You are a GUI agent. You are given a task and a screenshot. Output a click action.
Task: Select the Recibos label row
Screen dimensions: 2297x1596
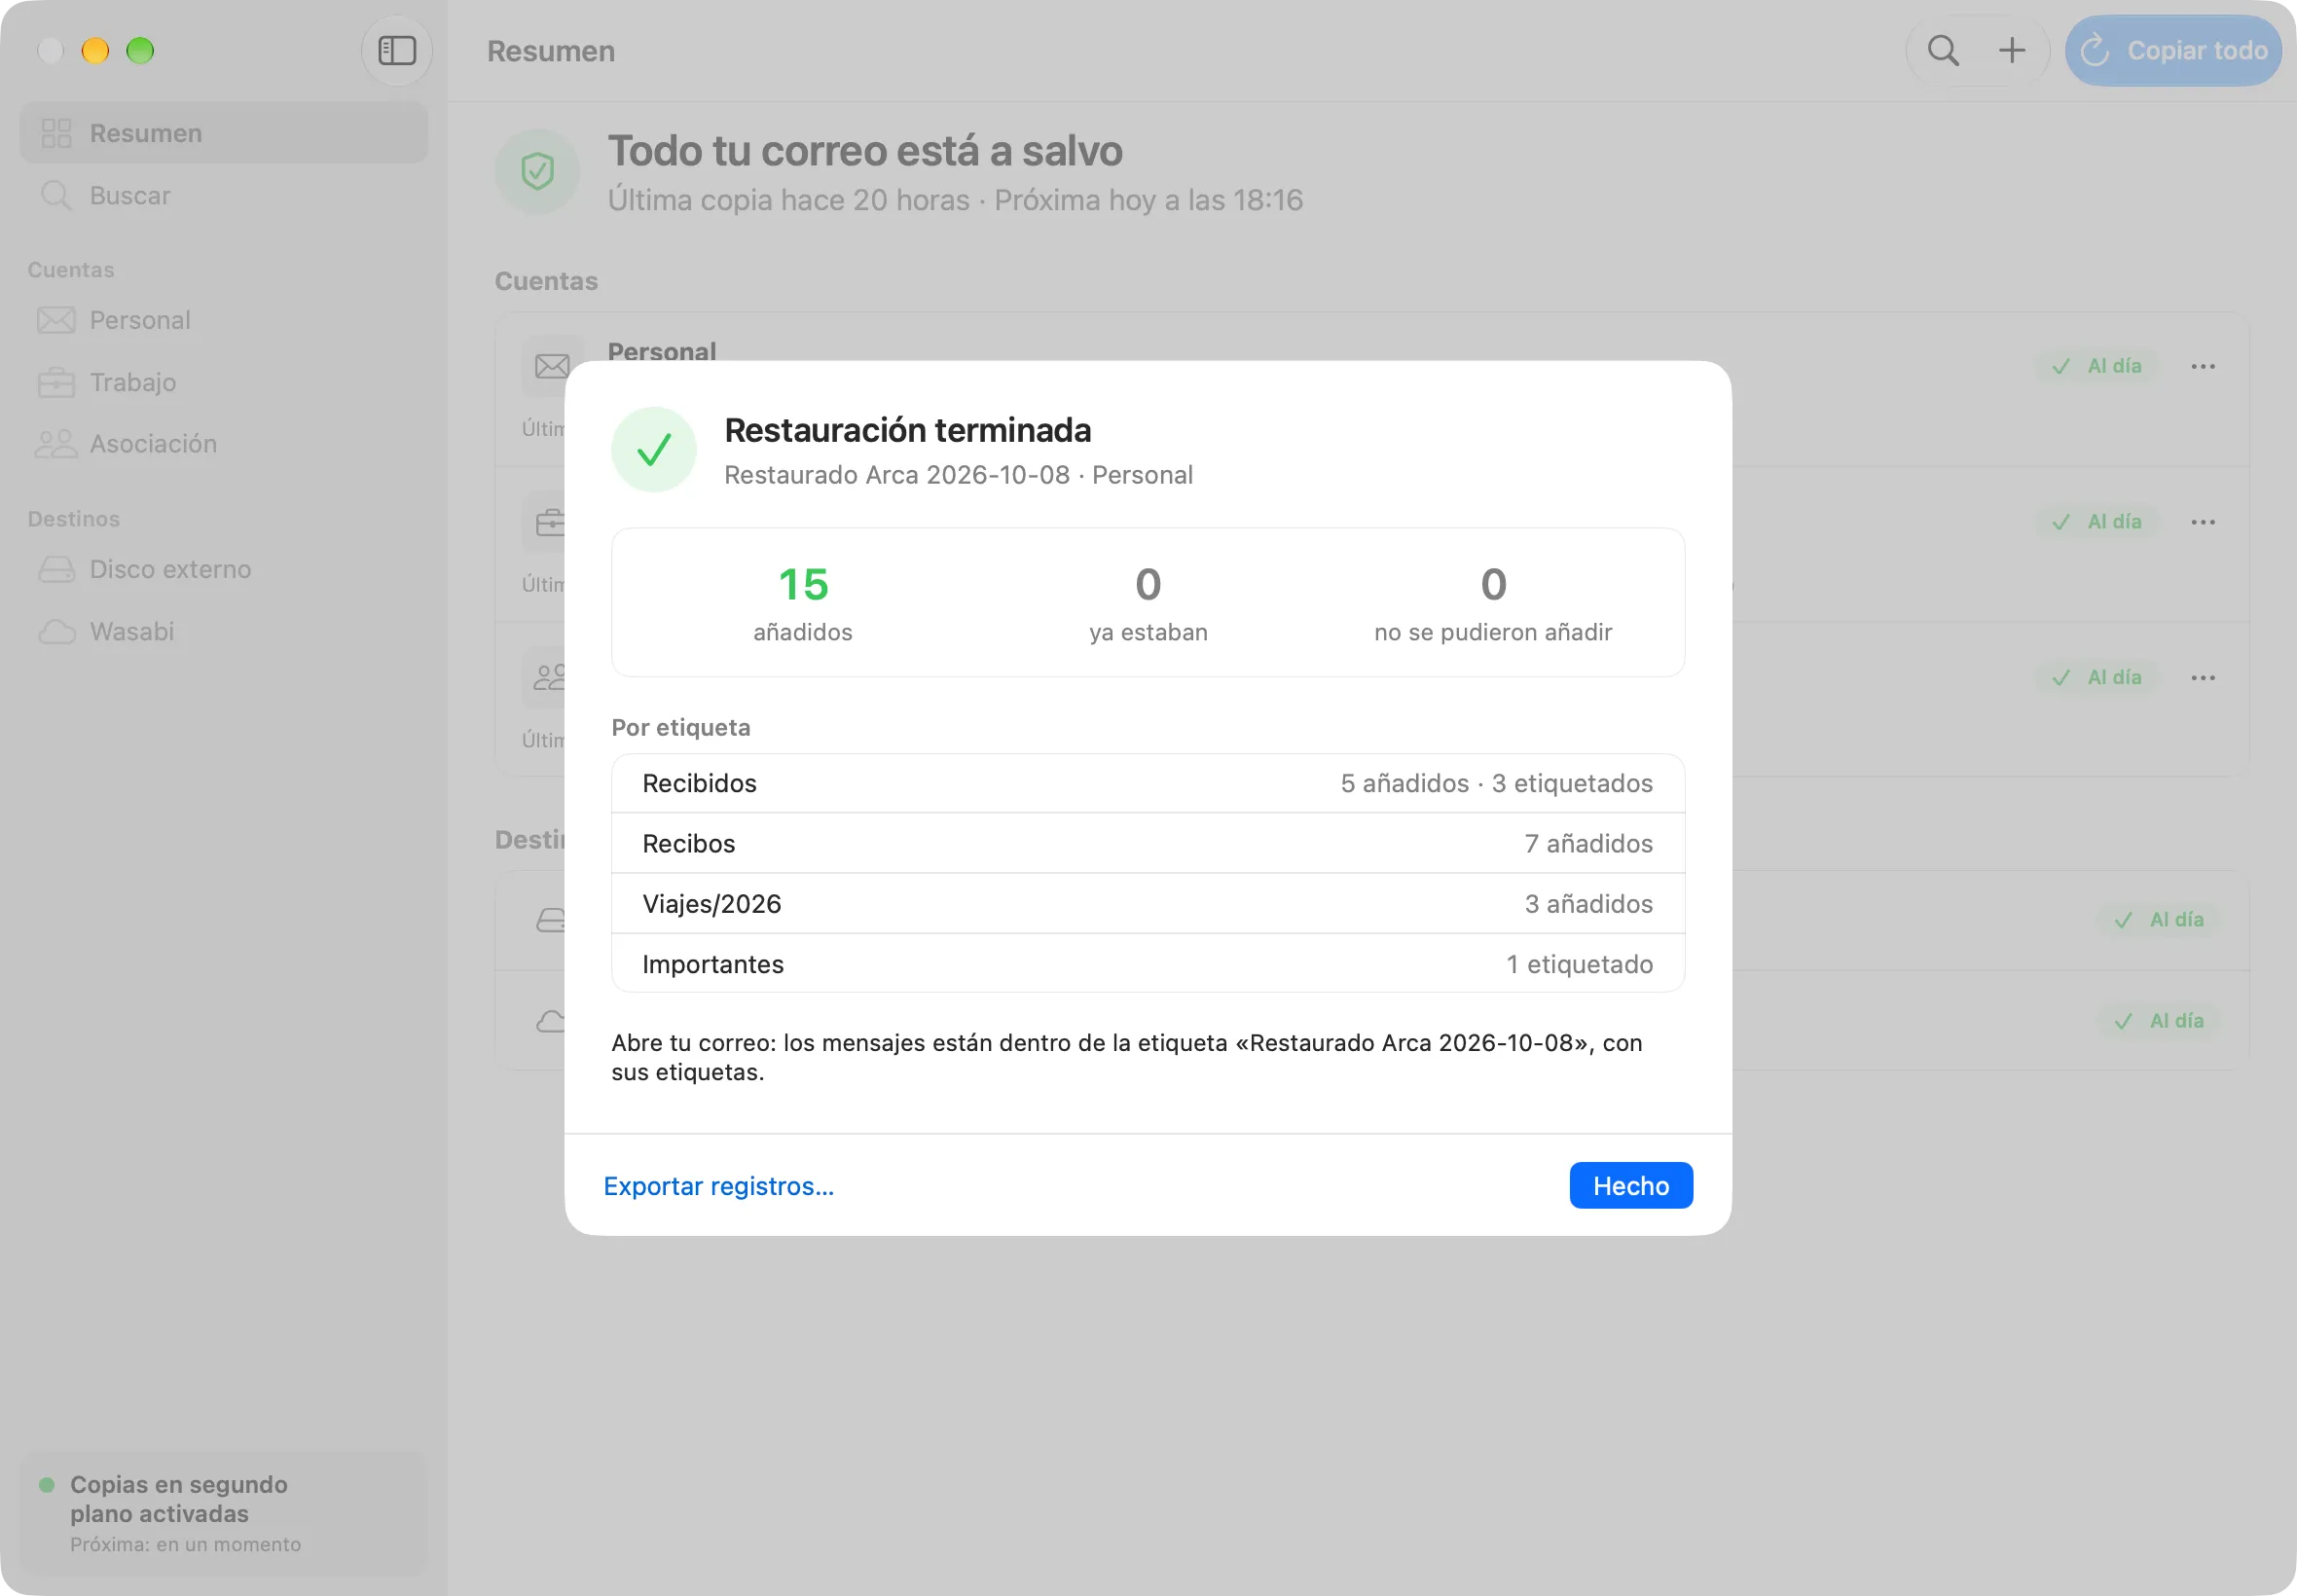(x=1148, y=843)
